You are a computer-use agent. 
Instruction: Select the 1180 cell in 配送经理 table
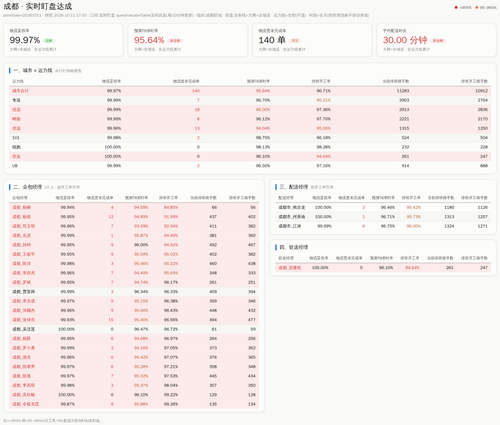point(449,207)
